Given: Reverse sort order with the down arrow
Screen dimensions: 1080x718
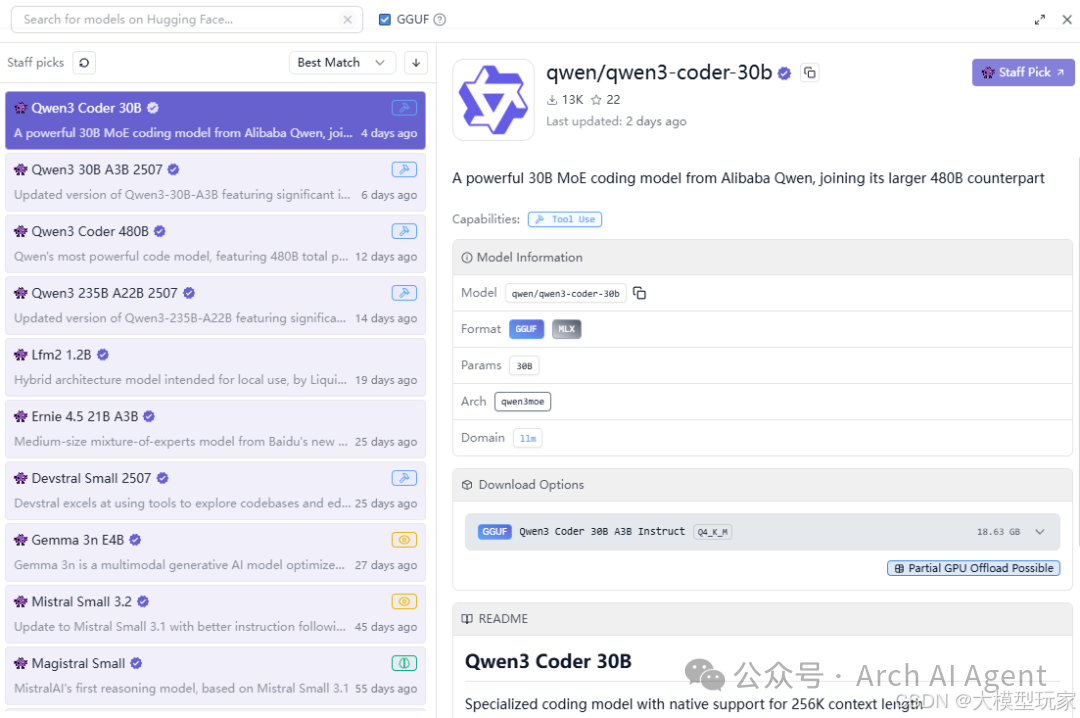Looking at the screenshot, I should (x=416, y=63).
